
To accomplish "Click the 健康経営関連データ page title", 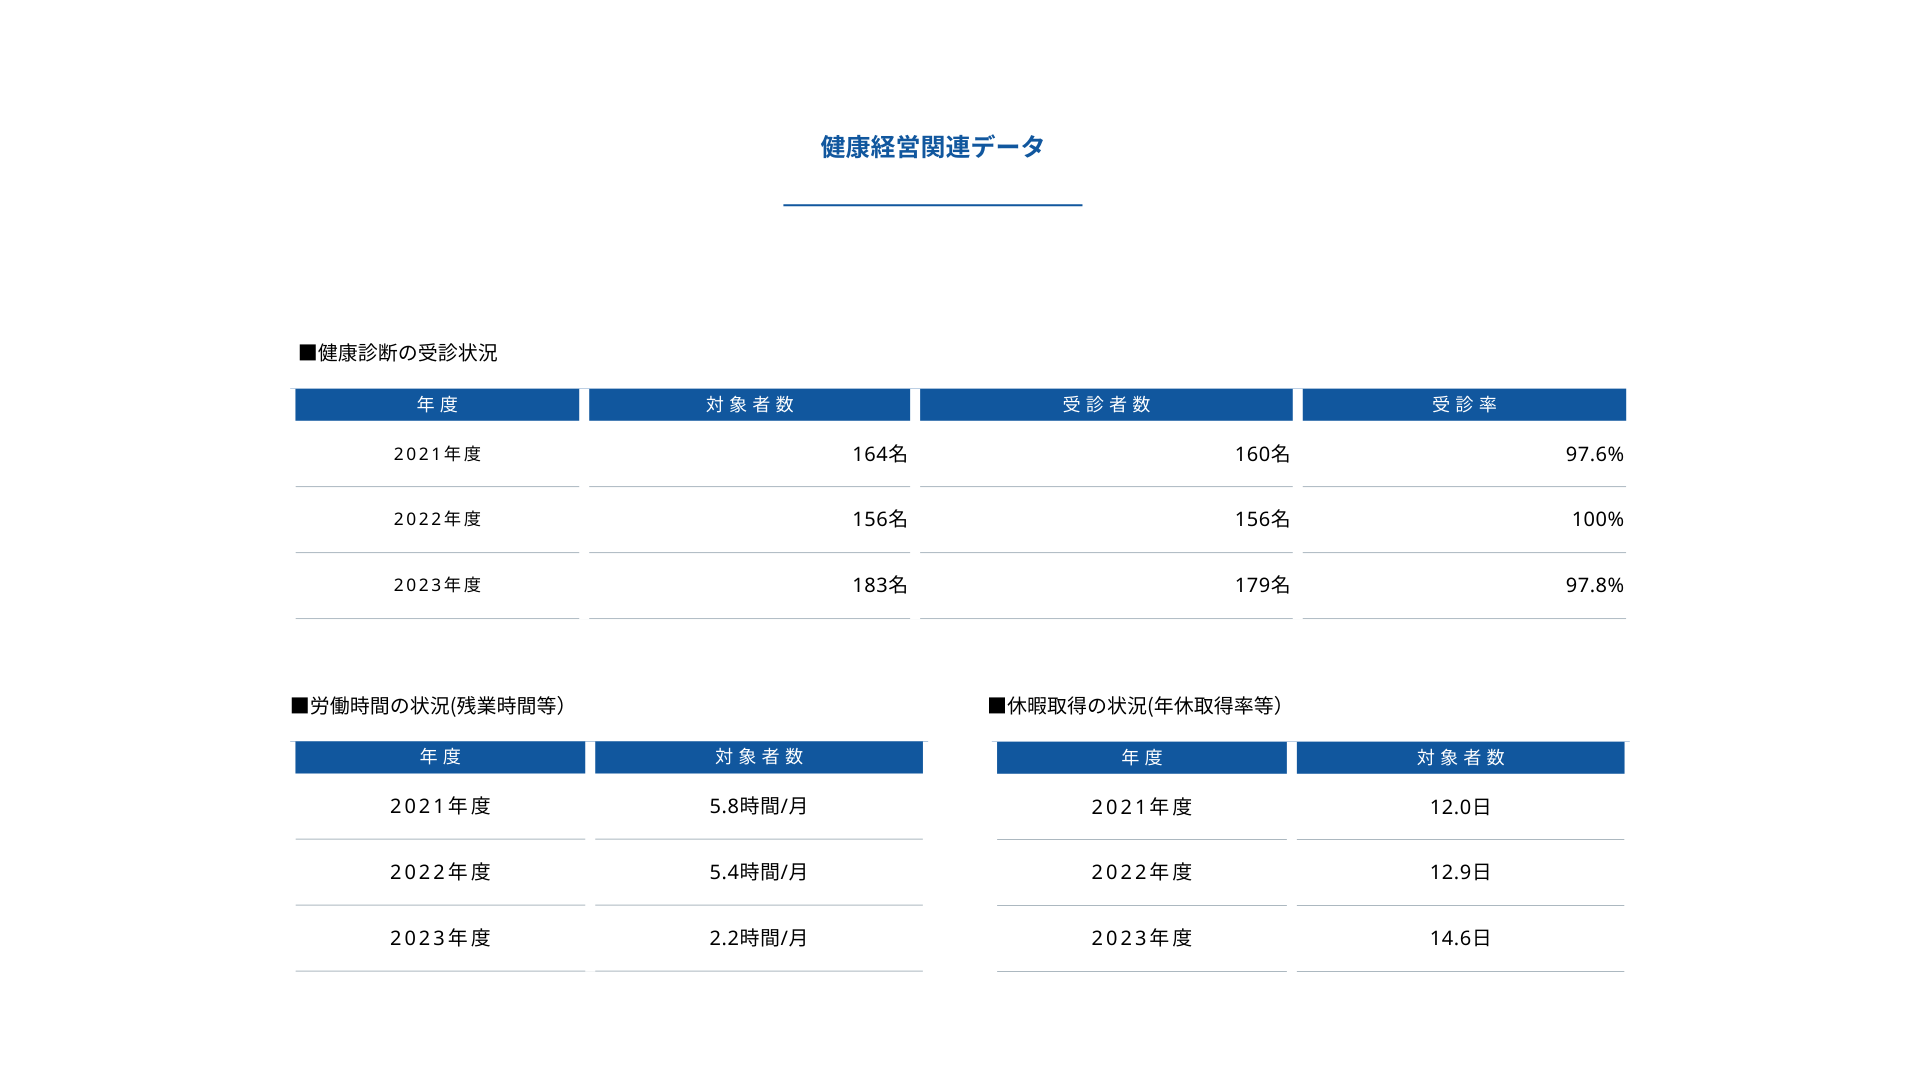I will [932, 147].
